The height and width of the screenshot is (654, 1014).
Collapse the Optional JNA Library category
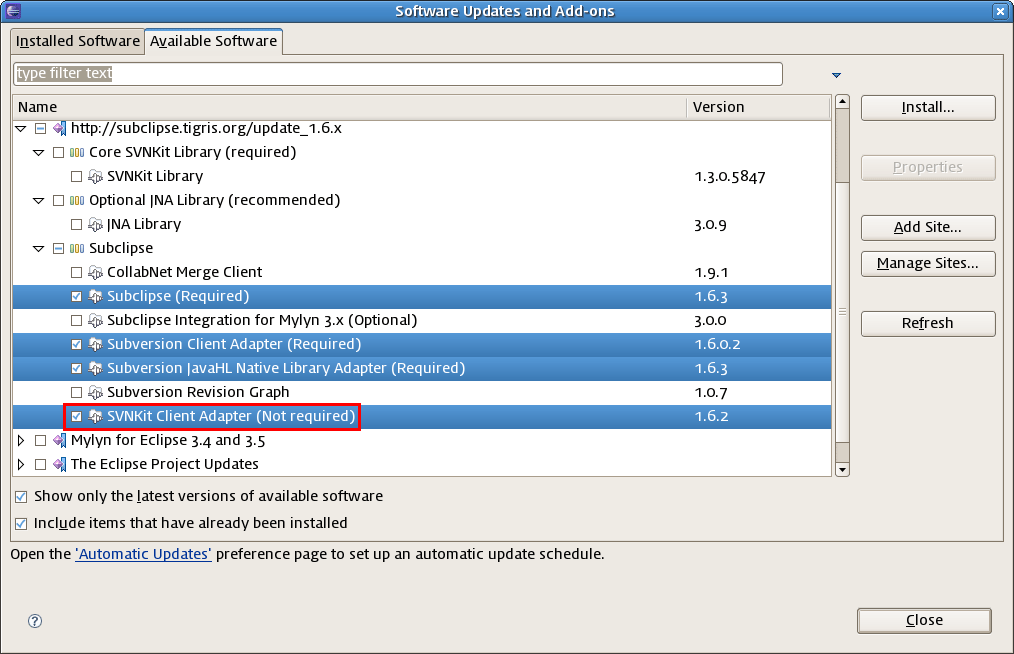(x=39, y=201)
